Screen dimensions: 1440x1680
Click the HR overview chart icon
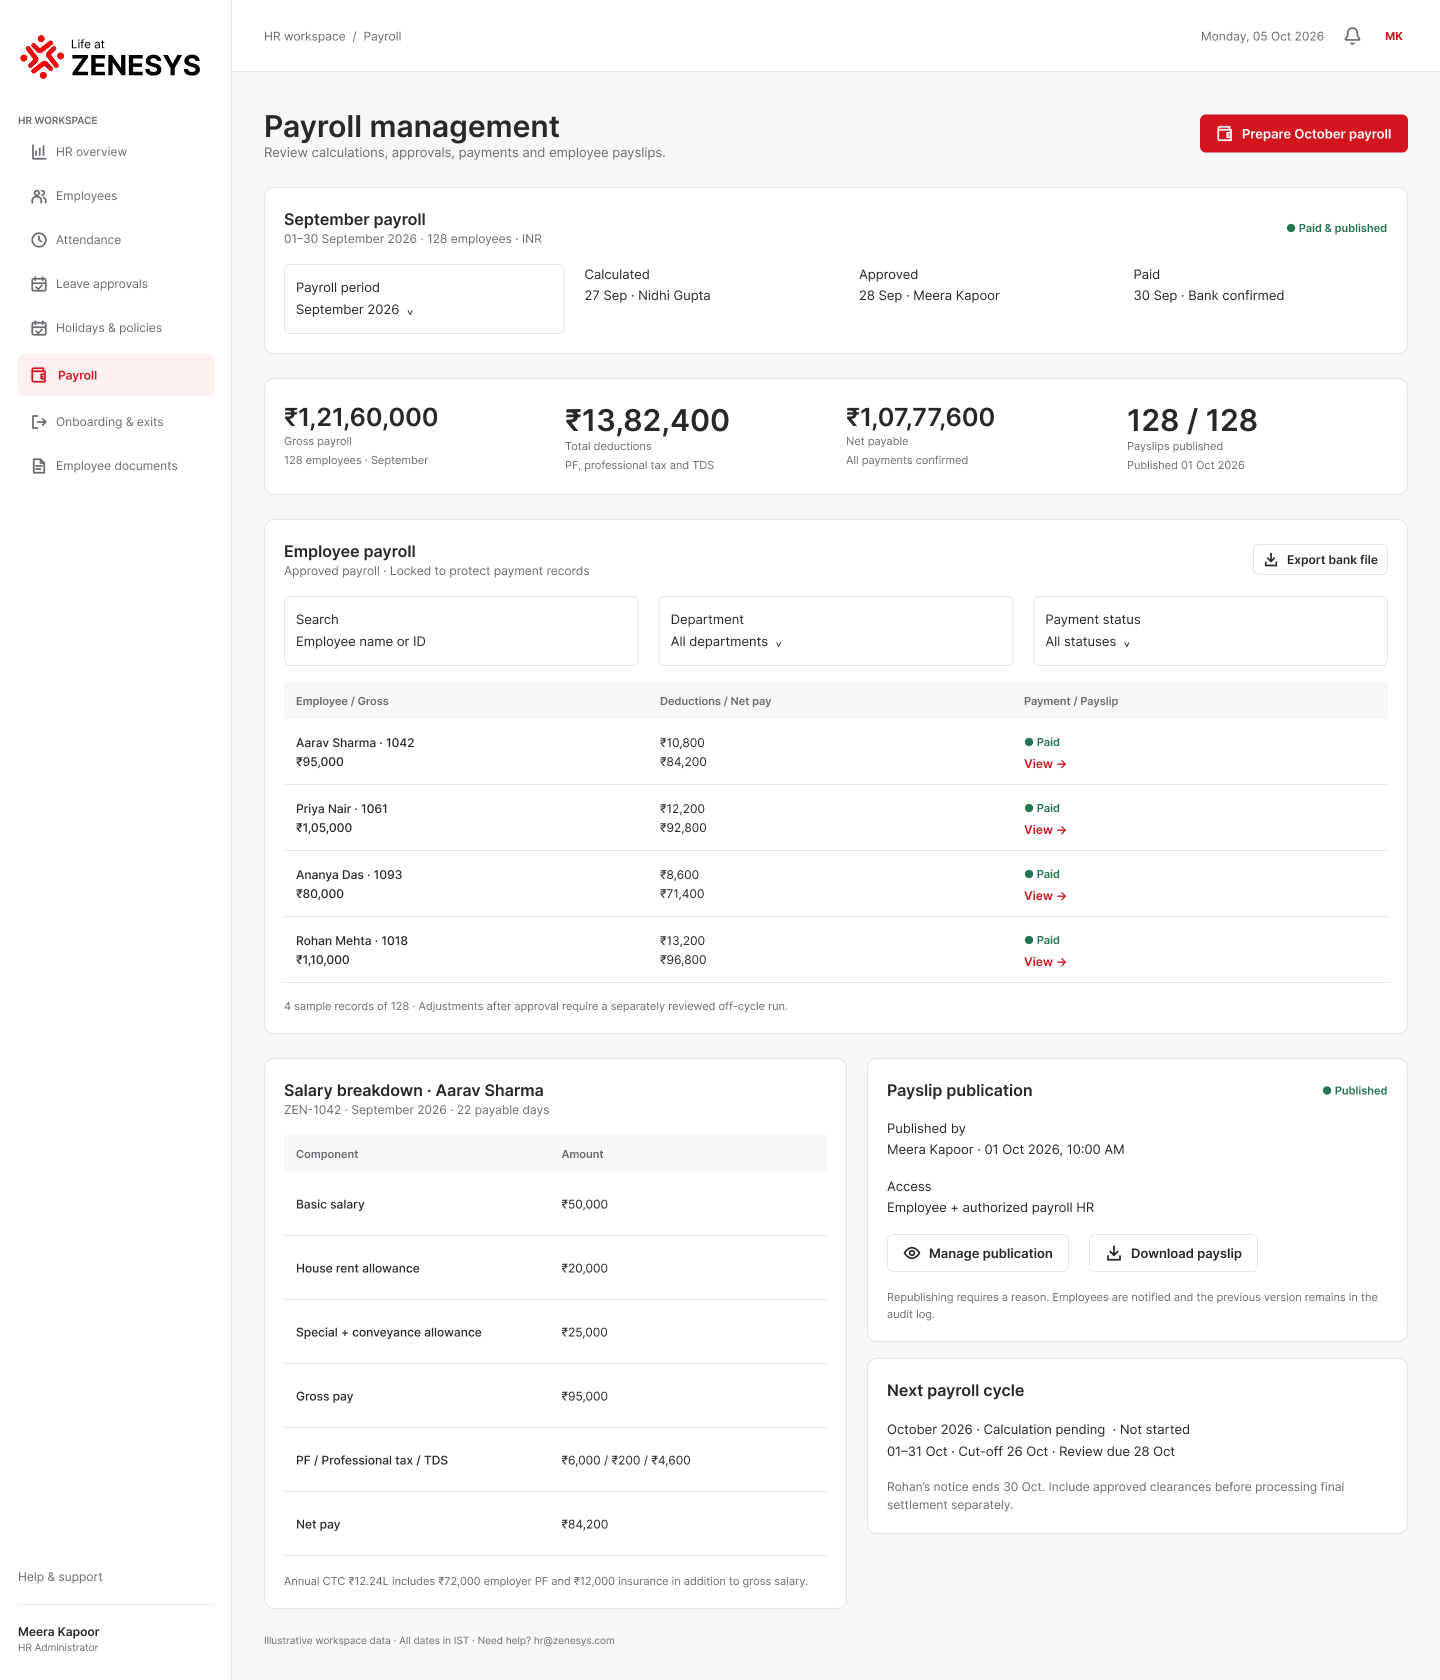39,152
